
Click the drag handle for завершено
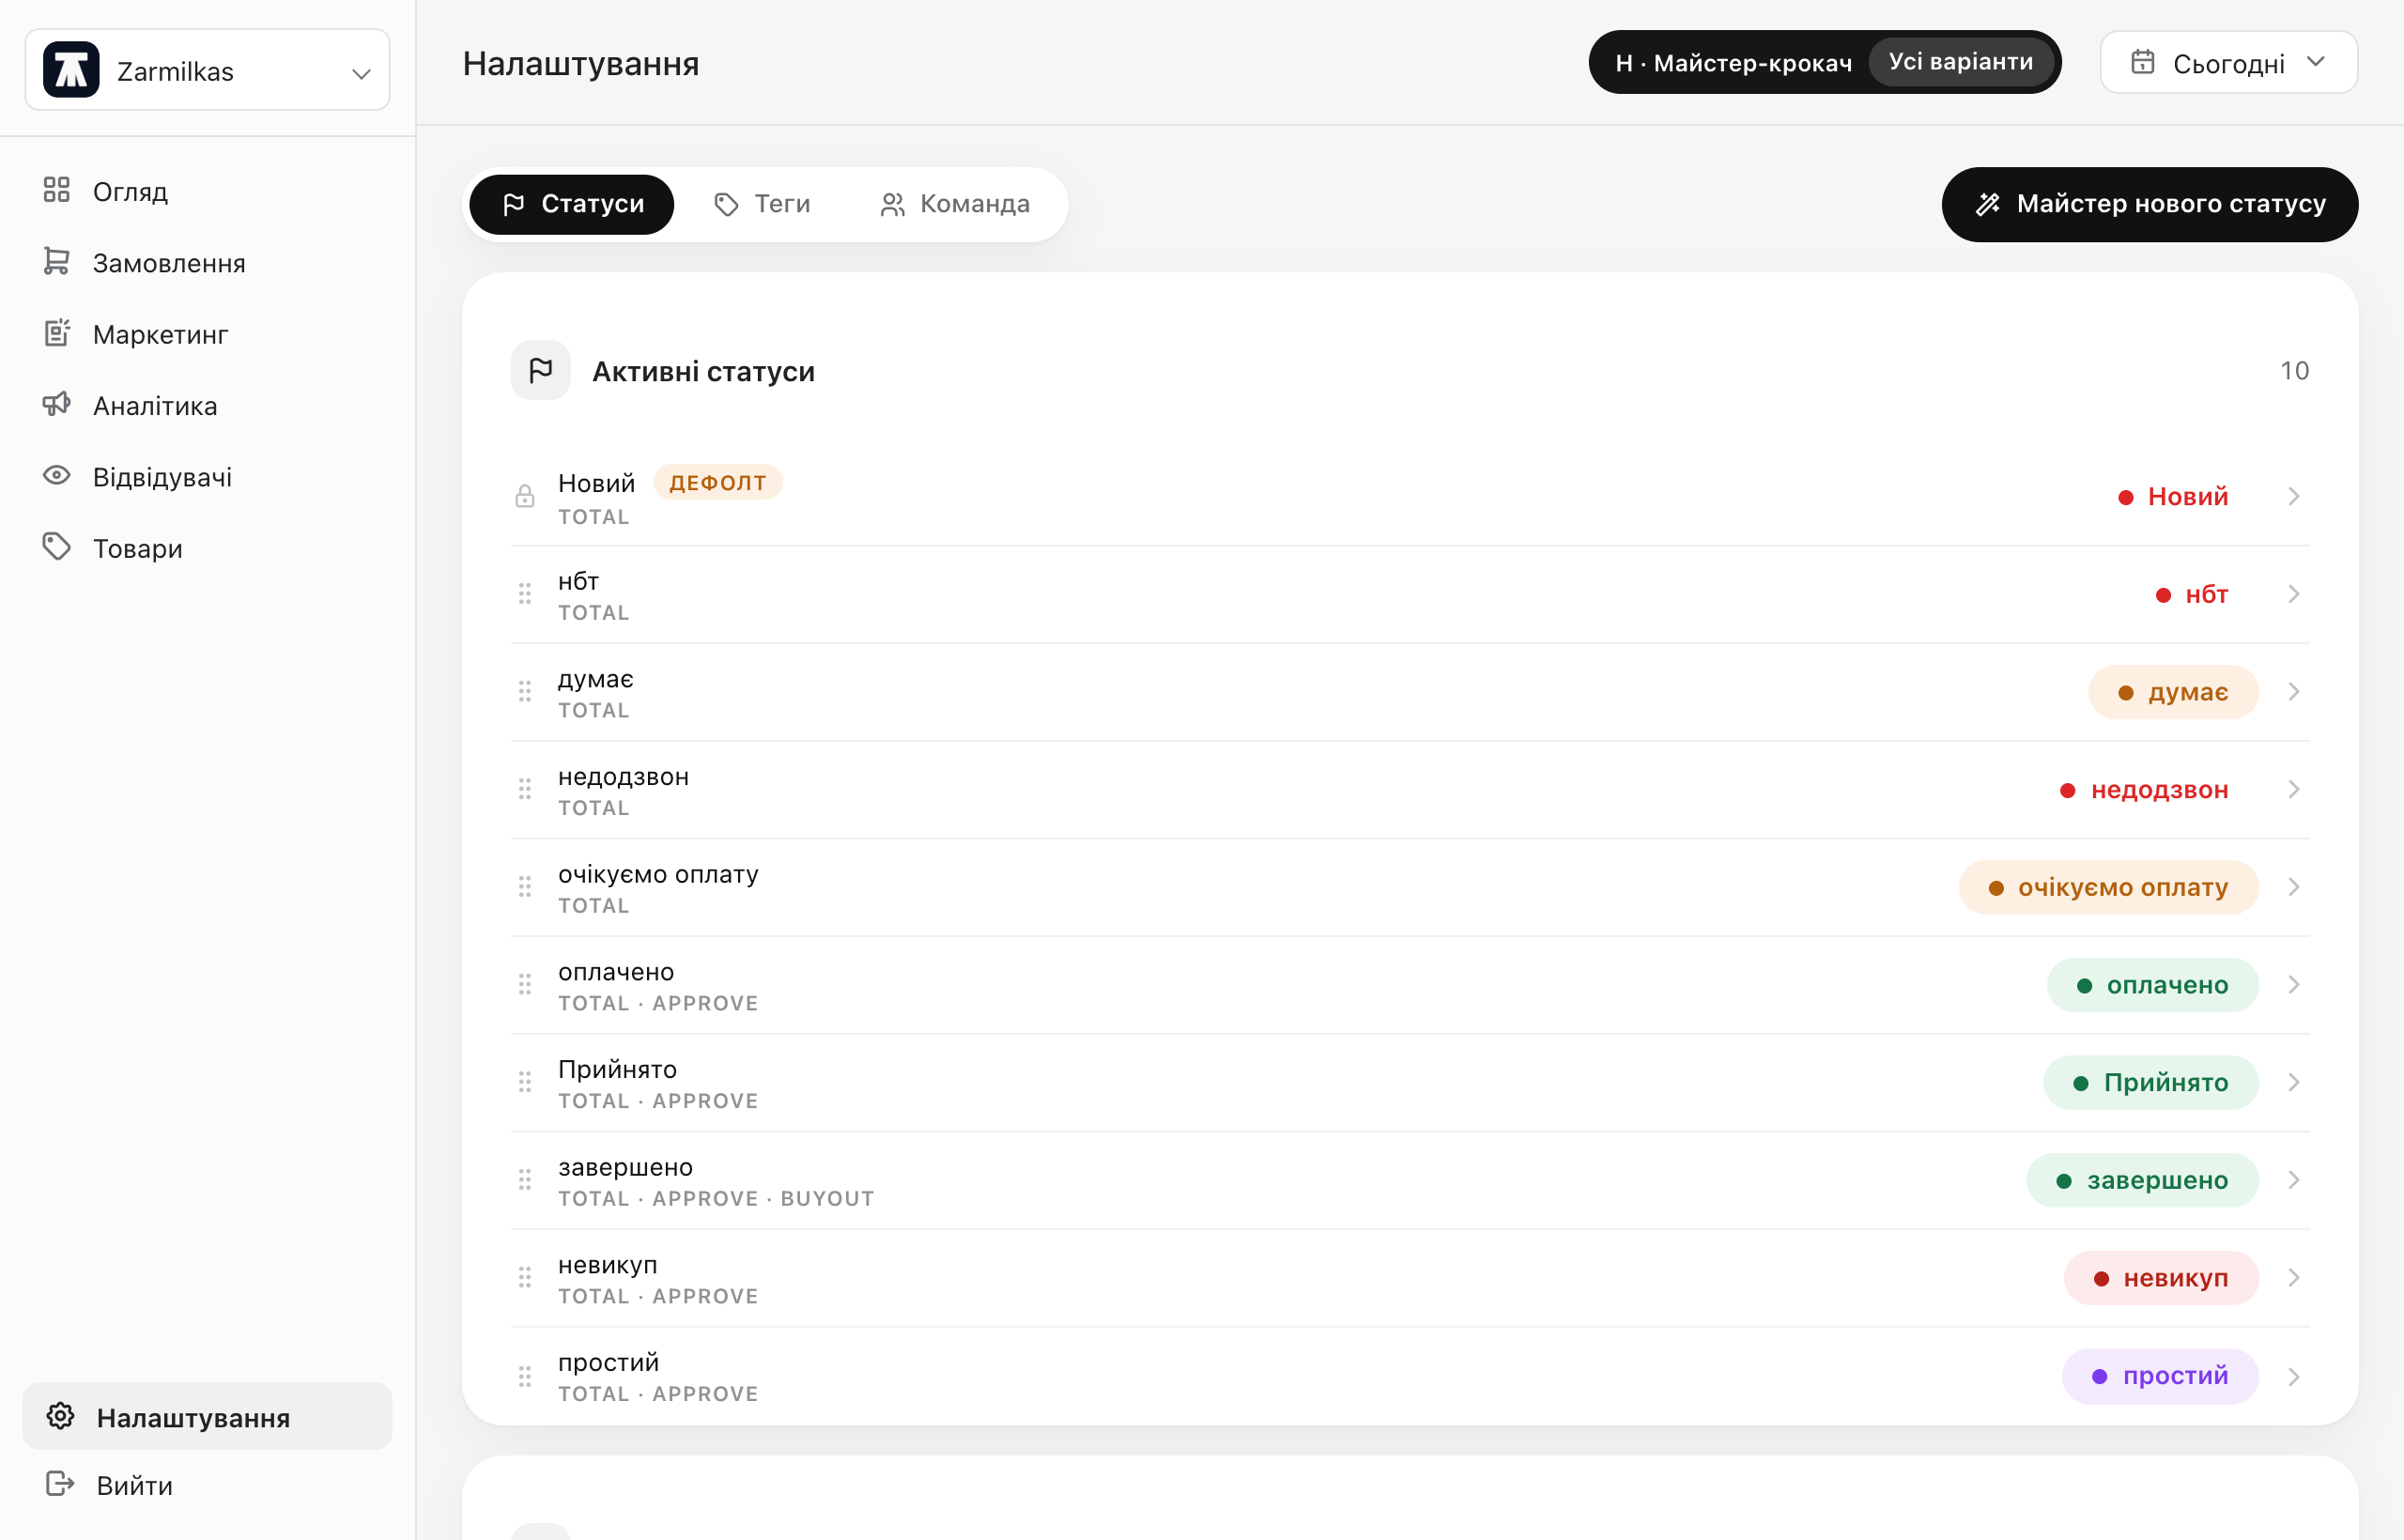click(x=525, y=1180)
